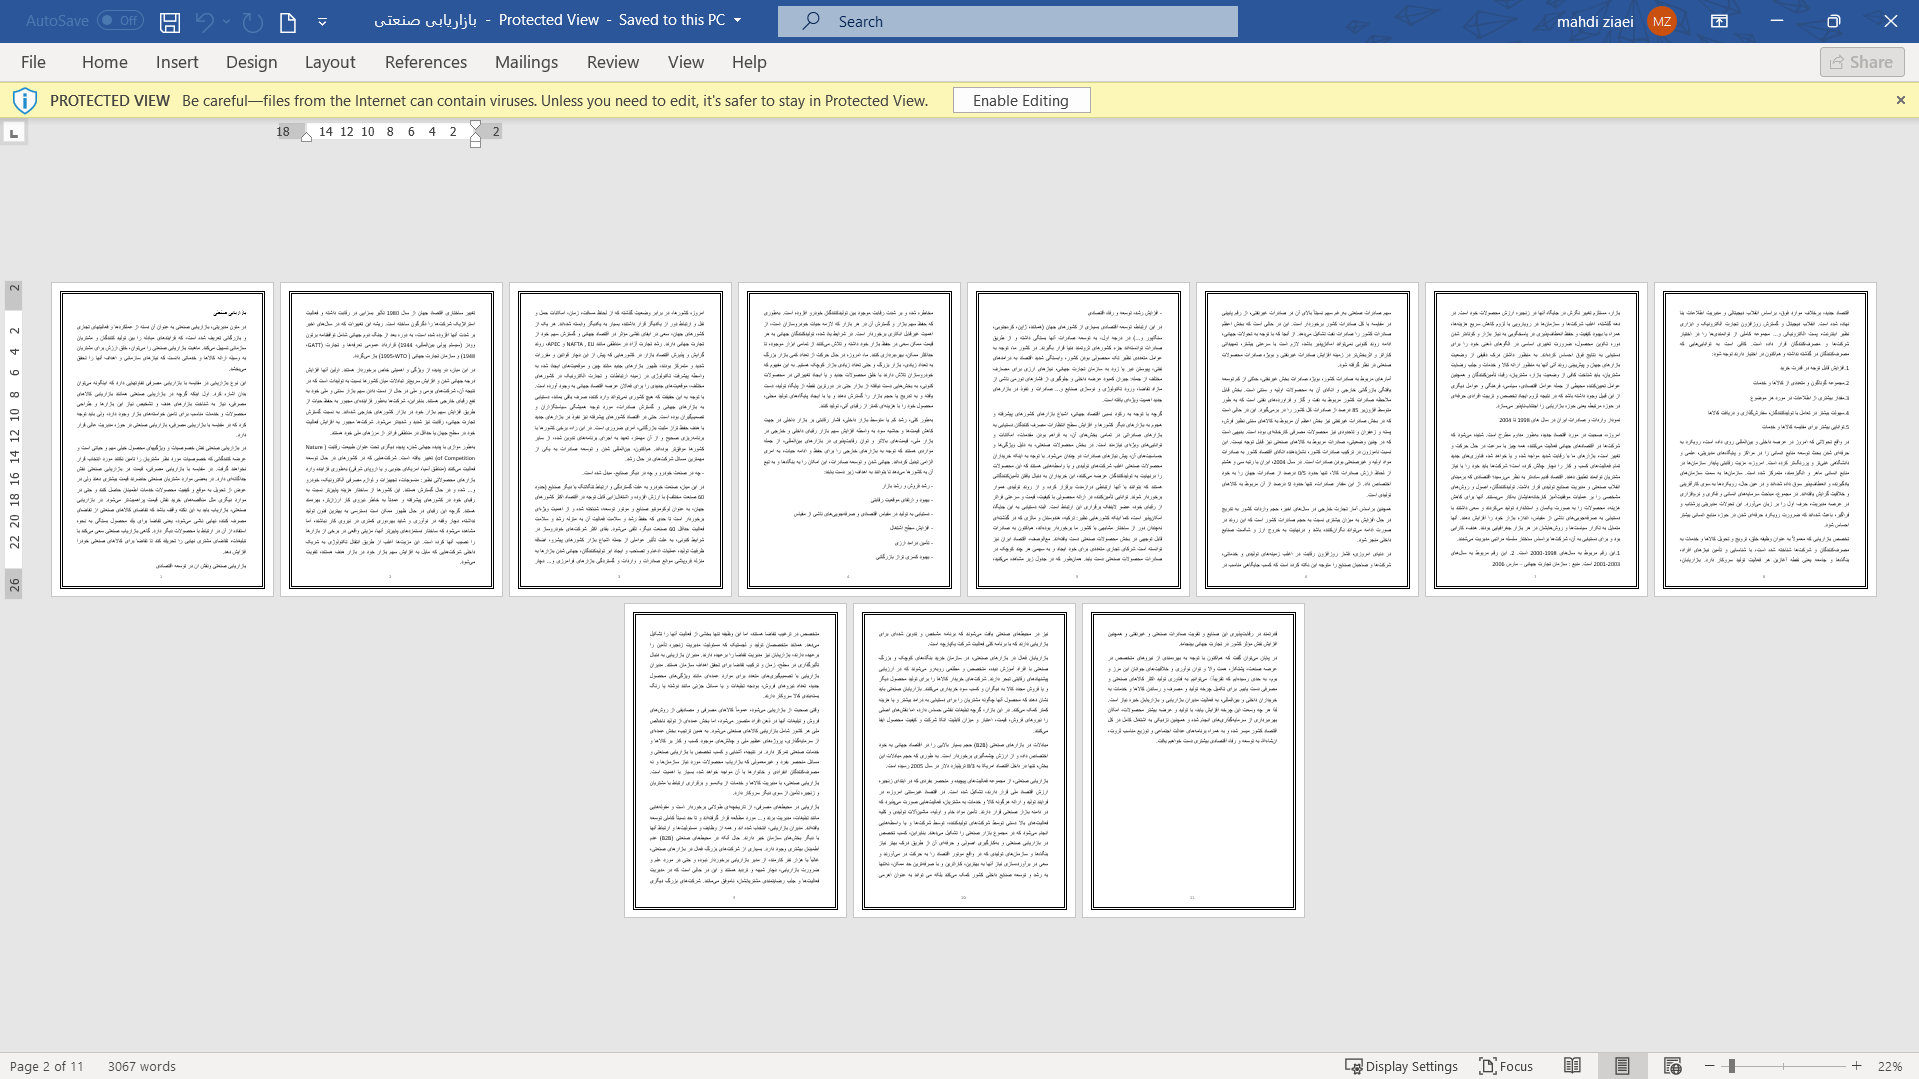Toggle the AutoSave switch
The width and height of the screenshot is (1919, 1079).
click(x=120, y=21)
